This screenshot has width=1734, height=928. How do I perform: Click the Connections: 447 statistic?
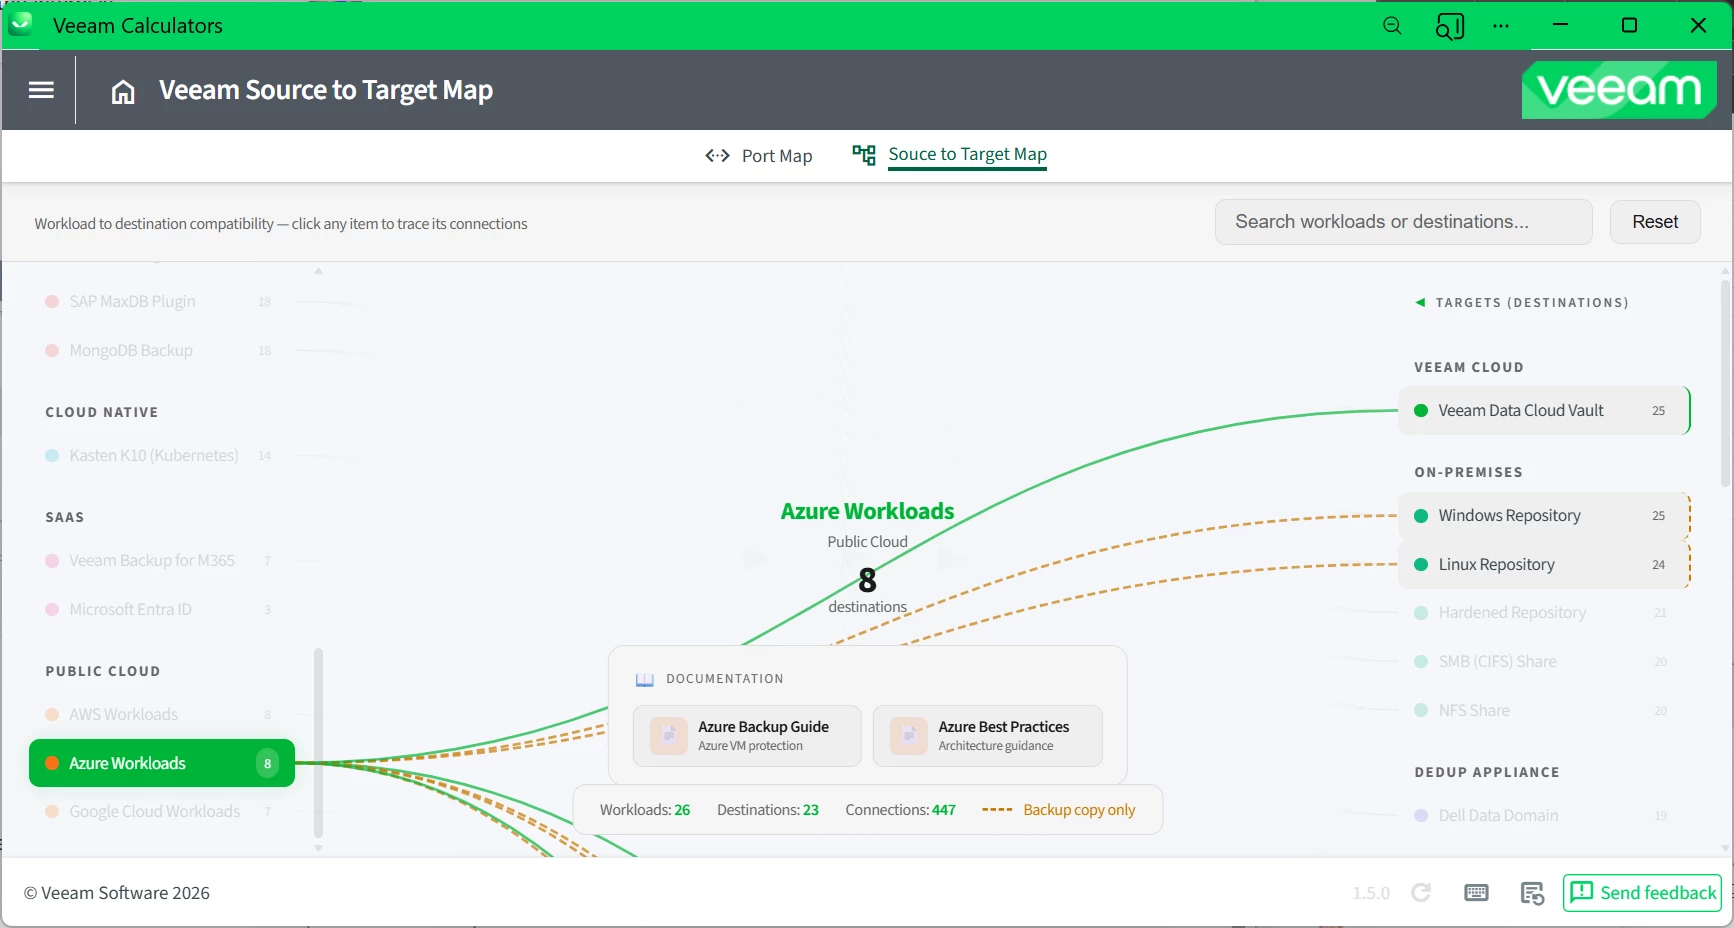(901, 810)
